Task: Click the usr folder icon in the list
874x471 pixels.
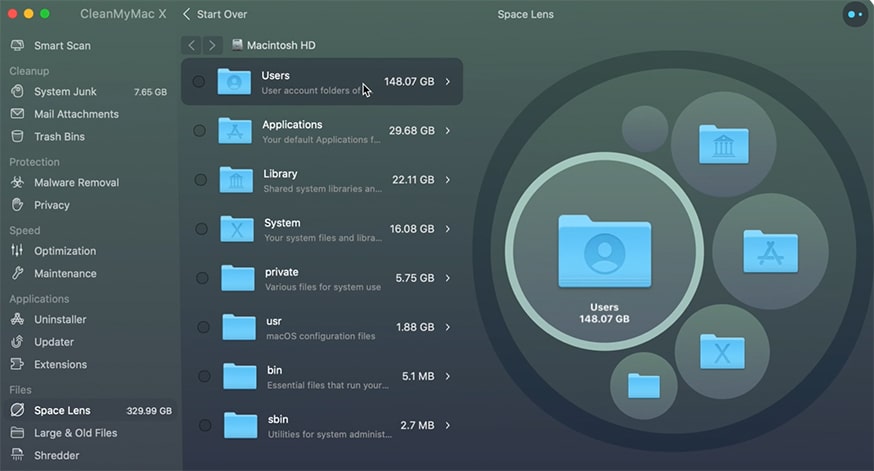Action: [x=239, y=327]
